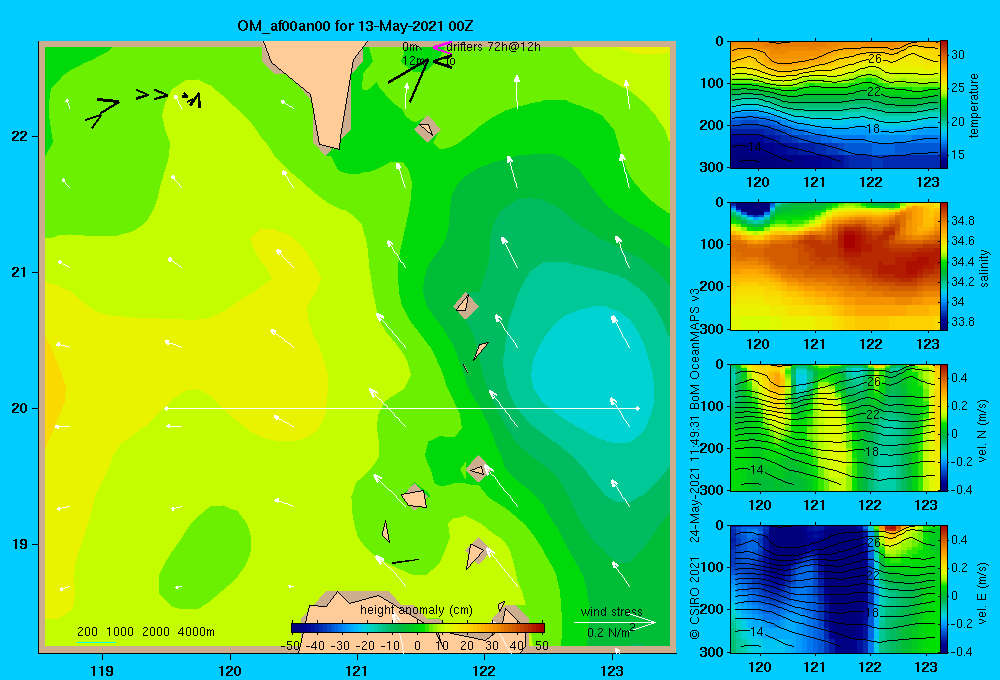The height and width of the screenshot is (680, 1000).
Task: Click the white transect line at 20N
Action: pyautogui.click(x=402, y=408)
